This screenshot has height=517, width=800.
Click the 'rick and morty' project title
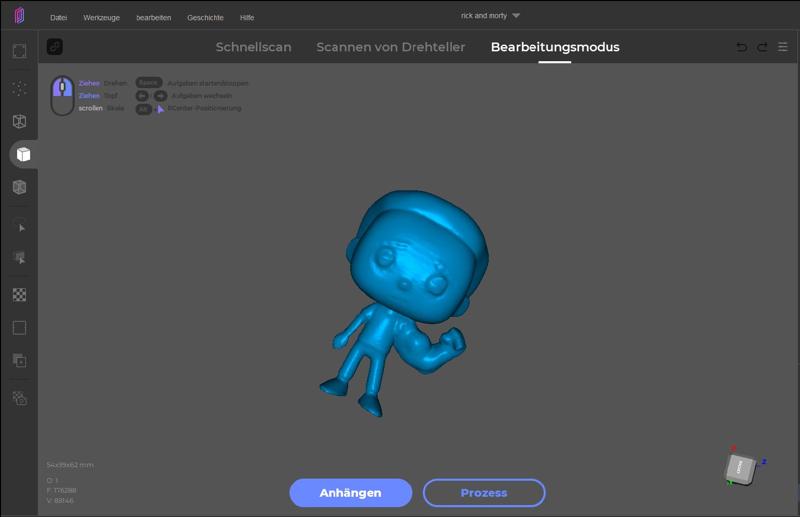484,16
